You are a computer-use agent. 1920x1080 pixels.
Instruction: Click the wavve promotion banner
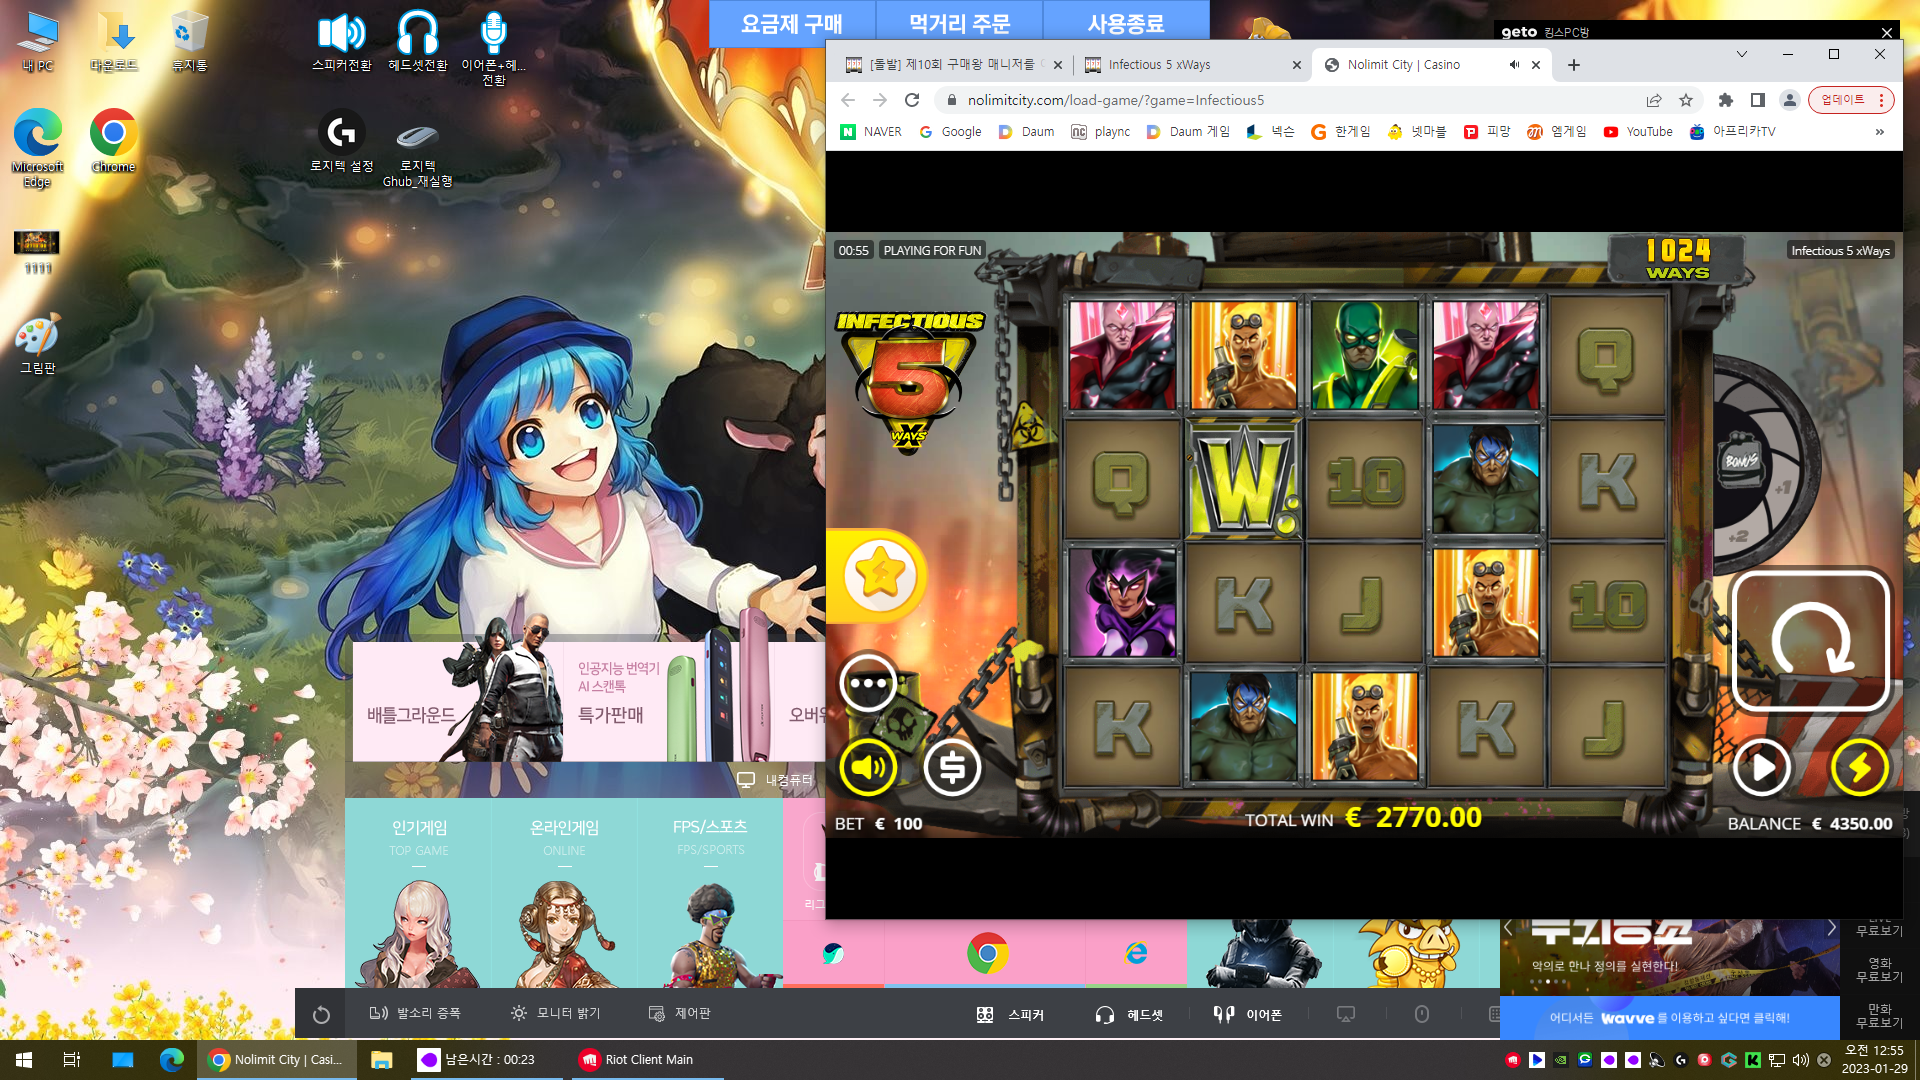[1670, 1018]
